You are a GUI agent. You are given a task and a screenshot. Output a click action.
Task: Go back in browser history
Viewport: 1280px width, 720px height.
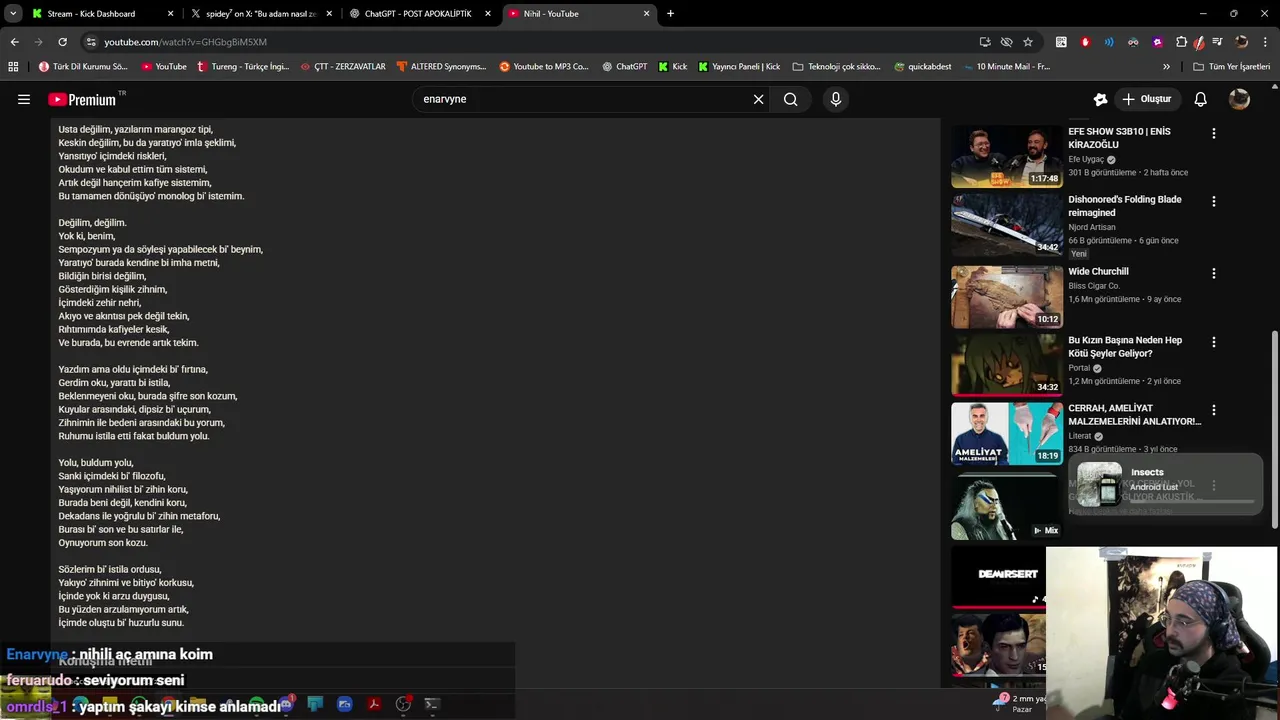tap(14, 42)
